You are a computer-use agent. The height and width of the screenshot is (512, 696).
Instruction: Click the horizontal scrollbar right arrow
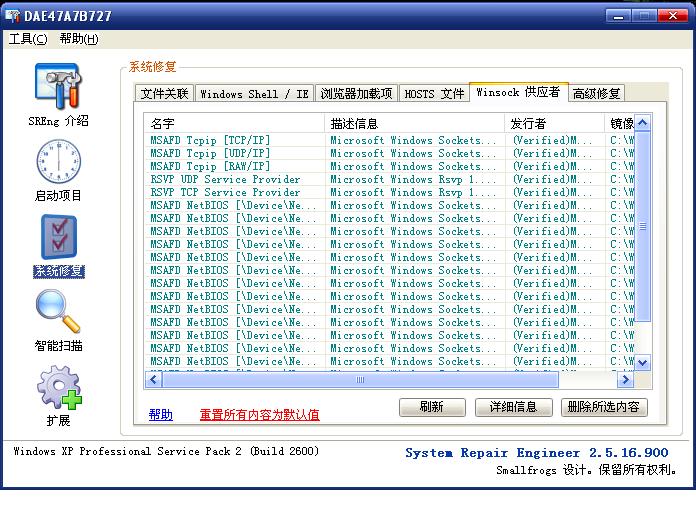tap(625, 380)
